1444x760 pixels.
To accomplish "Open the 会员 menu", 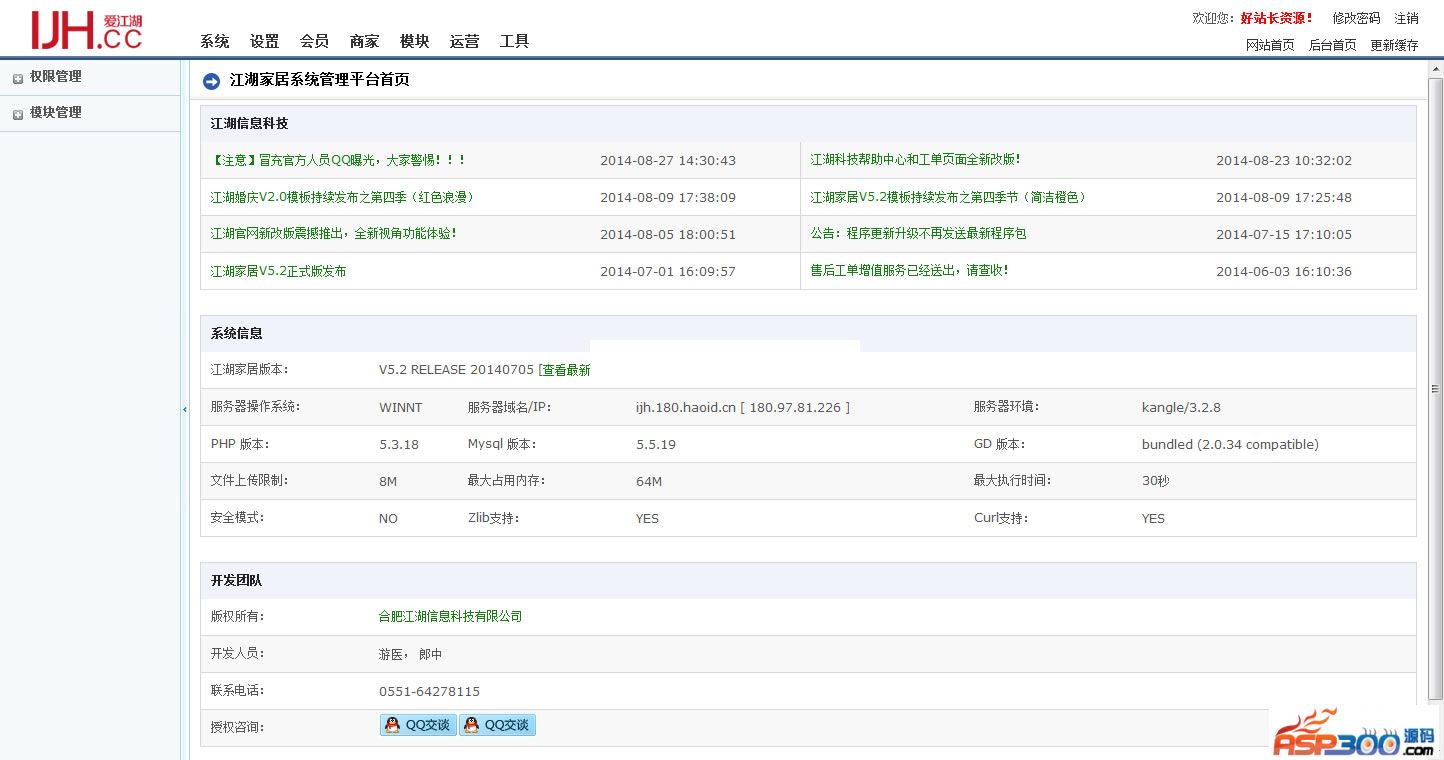I will [x=314, y=41].
